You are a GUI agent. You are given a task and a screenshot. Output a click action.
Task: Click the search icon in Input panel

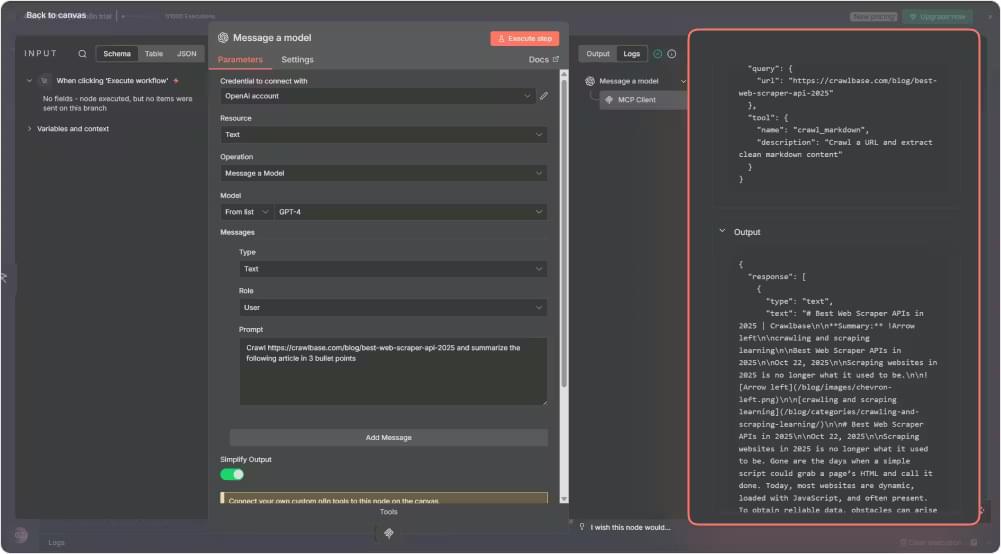pos(82,54)
